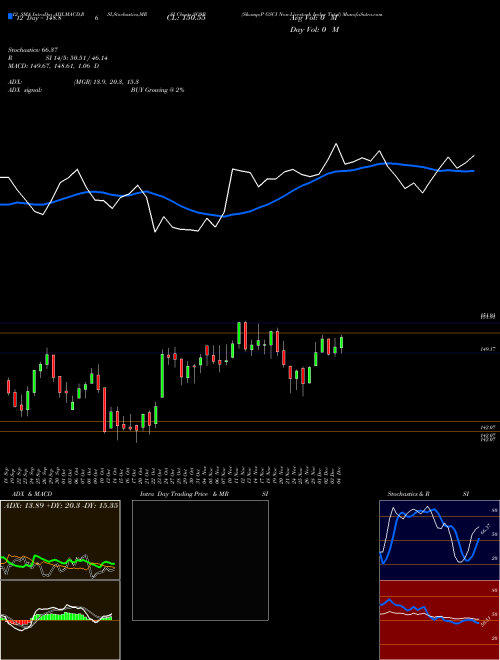The image size is (500, 660).
Task: Click the long red candle at the October low
Action: [x=104, y=410]
